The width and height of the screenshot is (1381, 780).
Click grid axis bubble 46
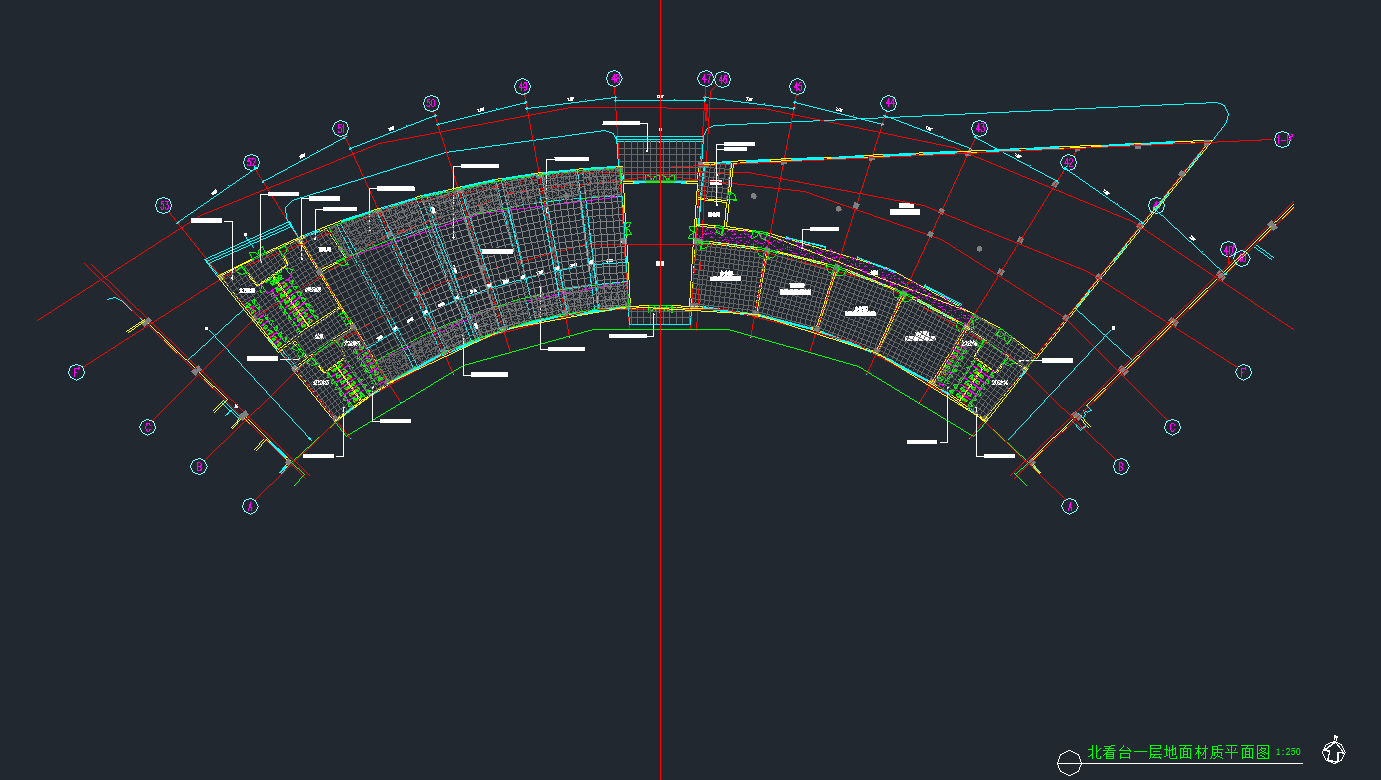pyautogui.click(x=723, y=79)
